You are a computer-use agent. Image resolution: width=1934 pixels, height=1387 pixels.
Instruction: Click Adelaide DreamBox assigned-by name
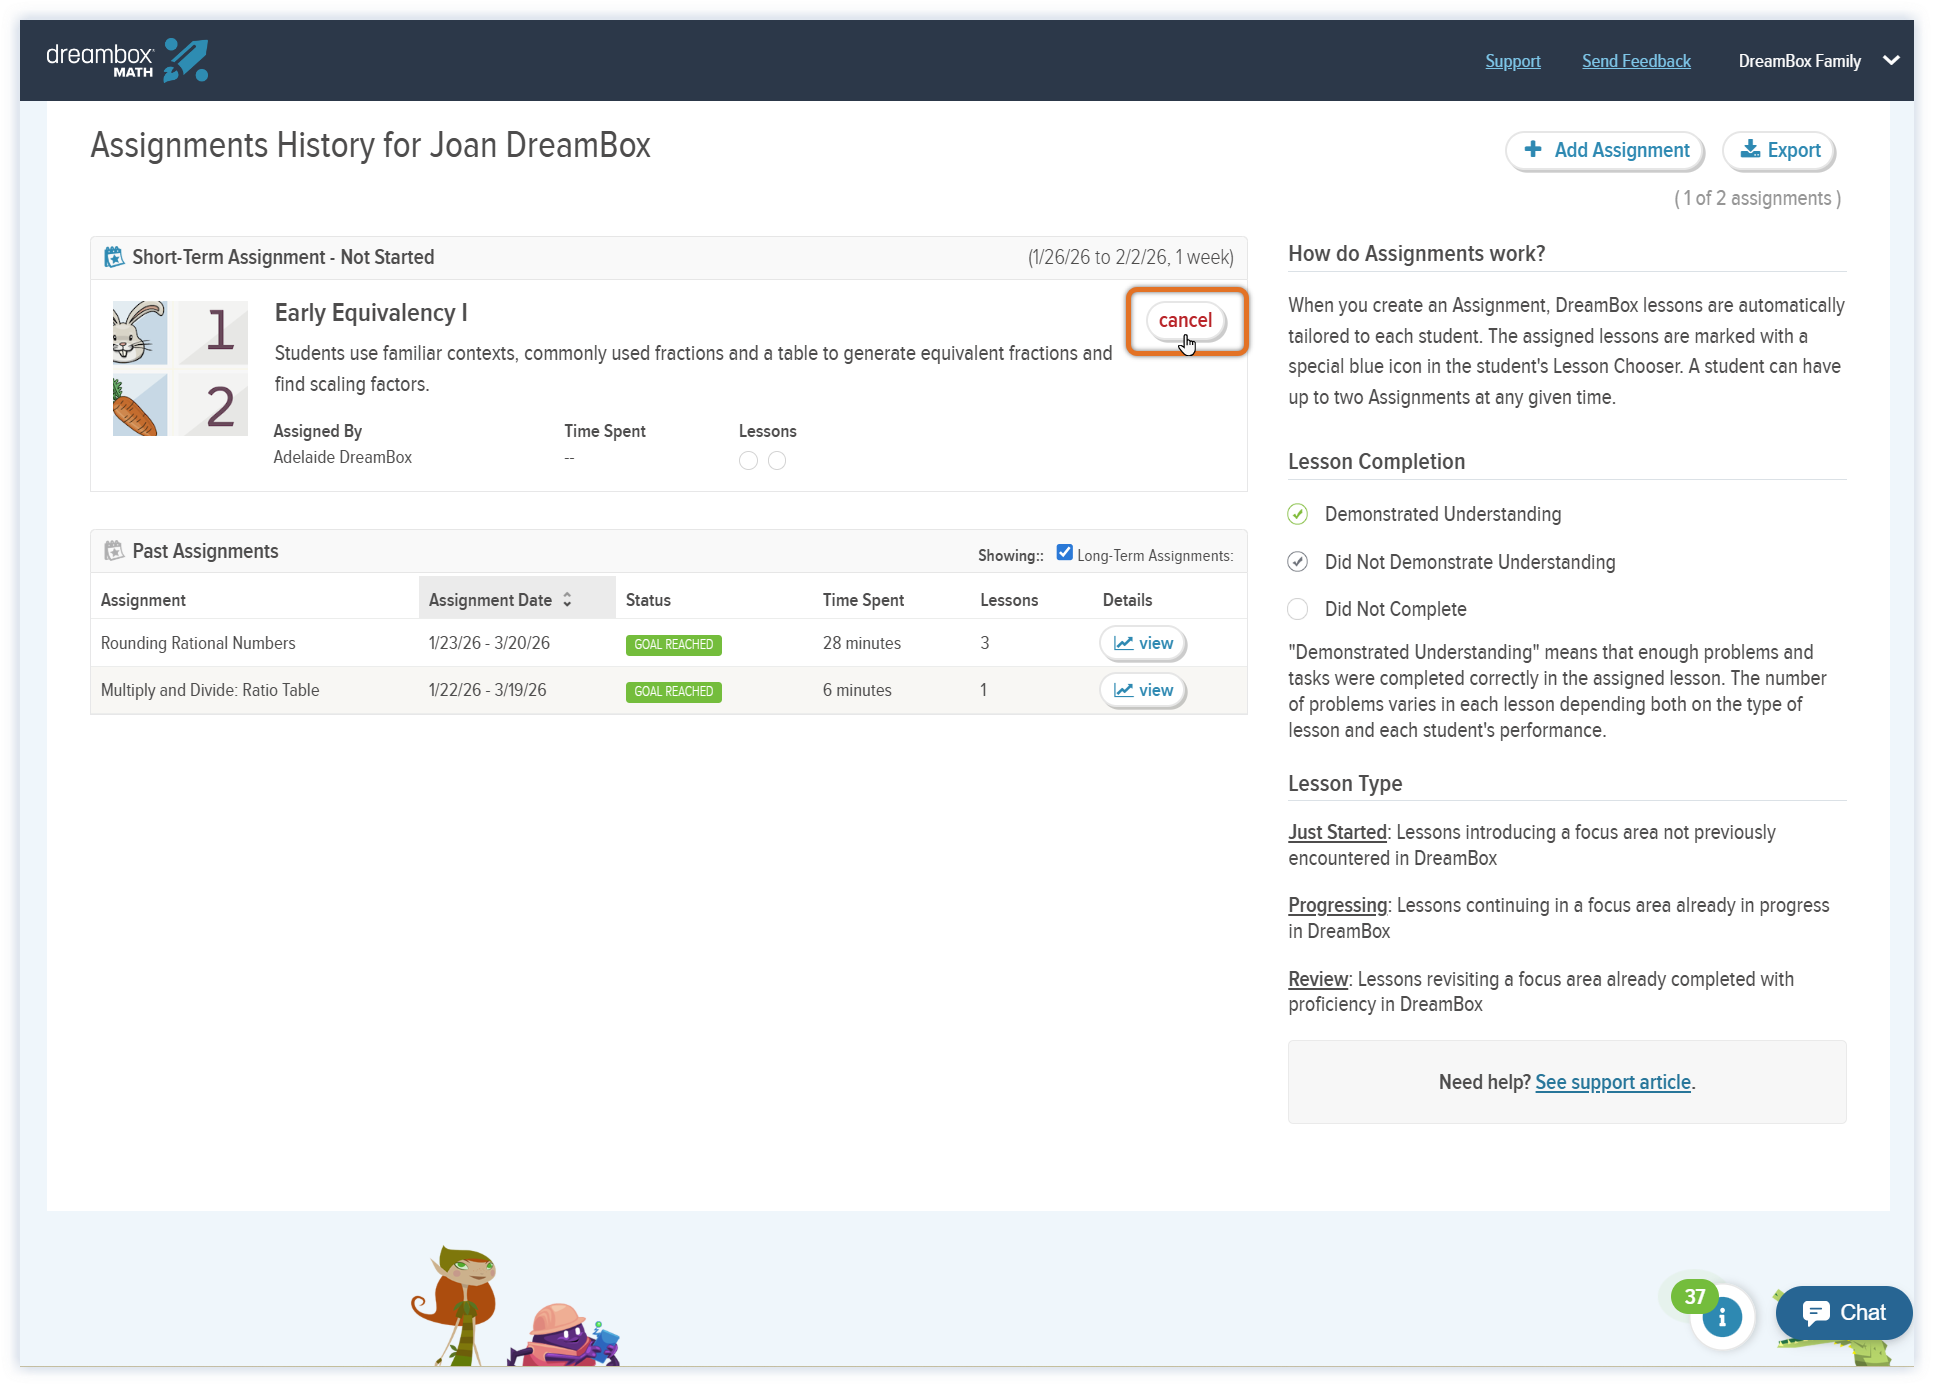coord(342,457)
